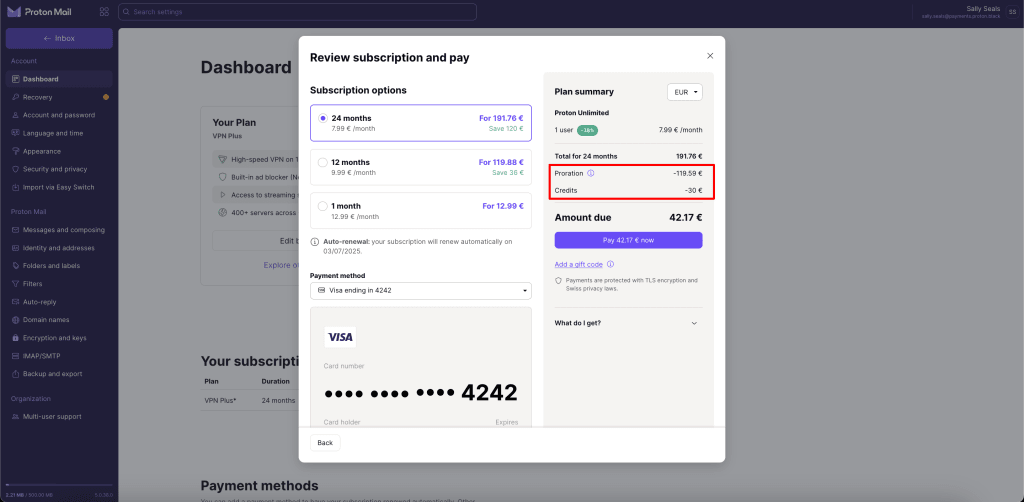Viewport: 1024px width, 502px height.
Task: Open Recovery settings in sidebar
Action: coord(59,97)
